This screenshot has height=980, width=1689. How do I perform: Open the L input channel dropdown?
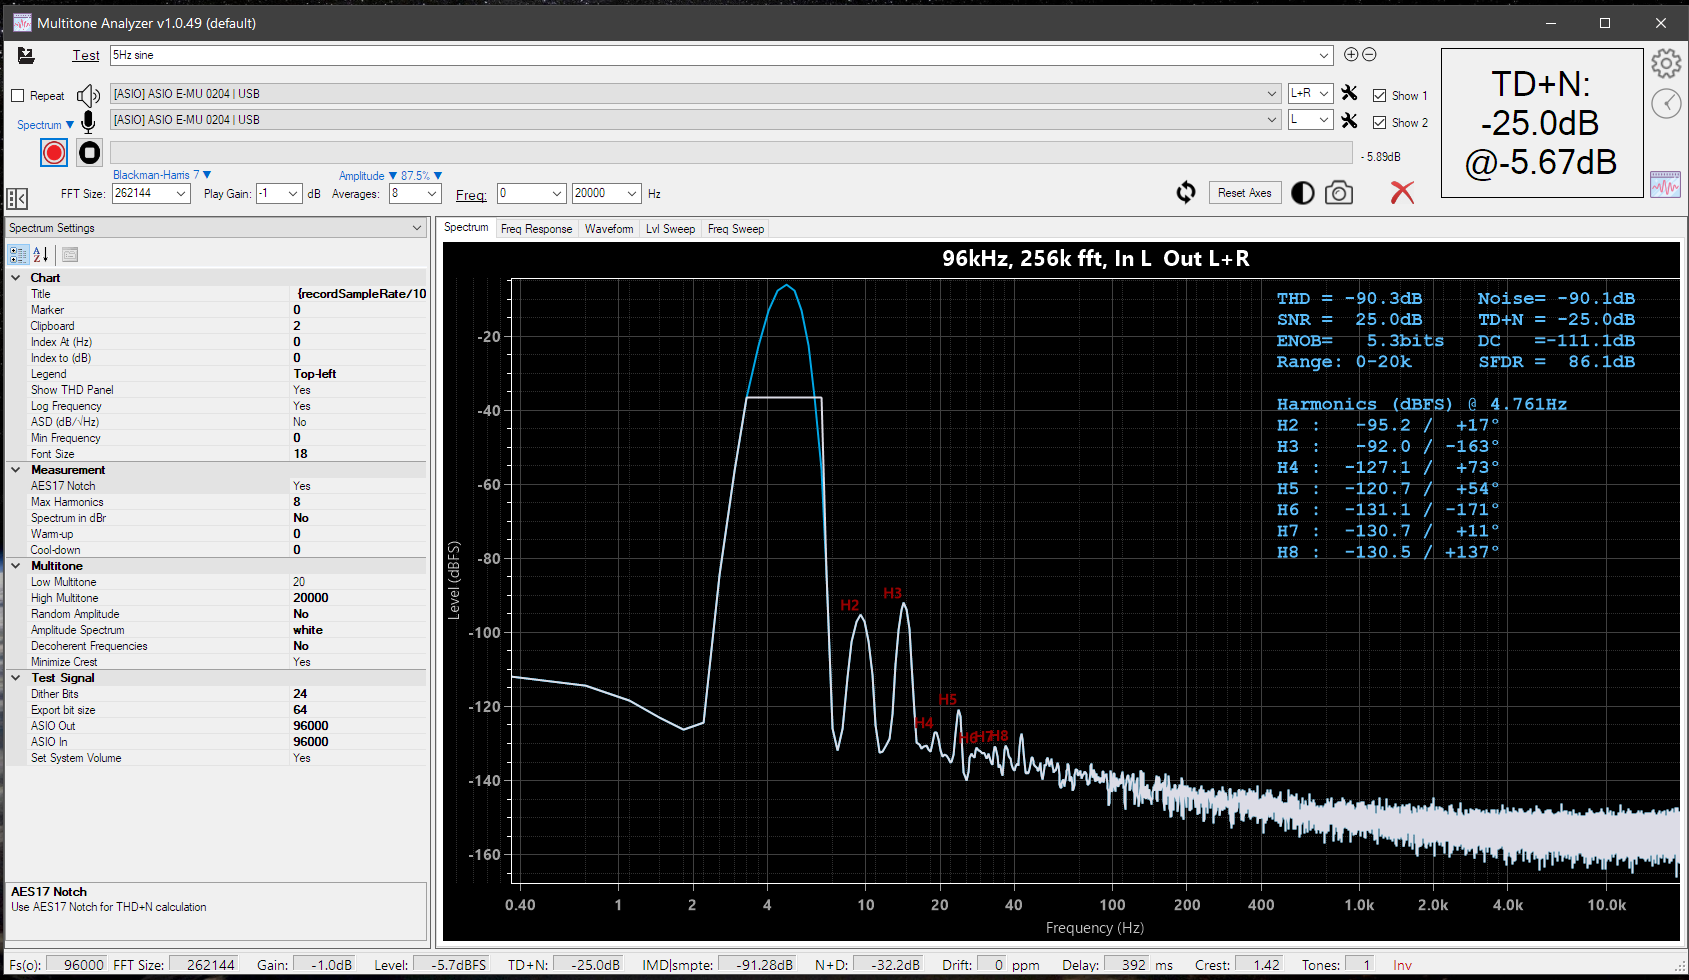(1310, 120)
